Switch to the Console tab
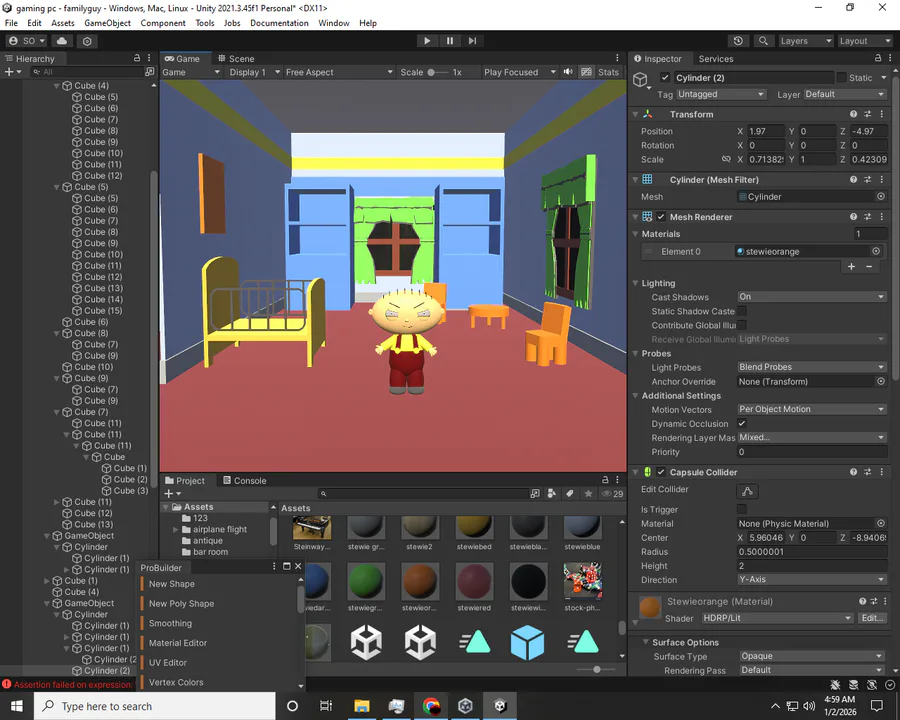Screen dimensions: 900x720 click(x=245, y=481)
